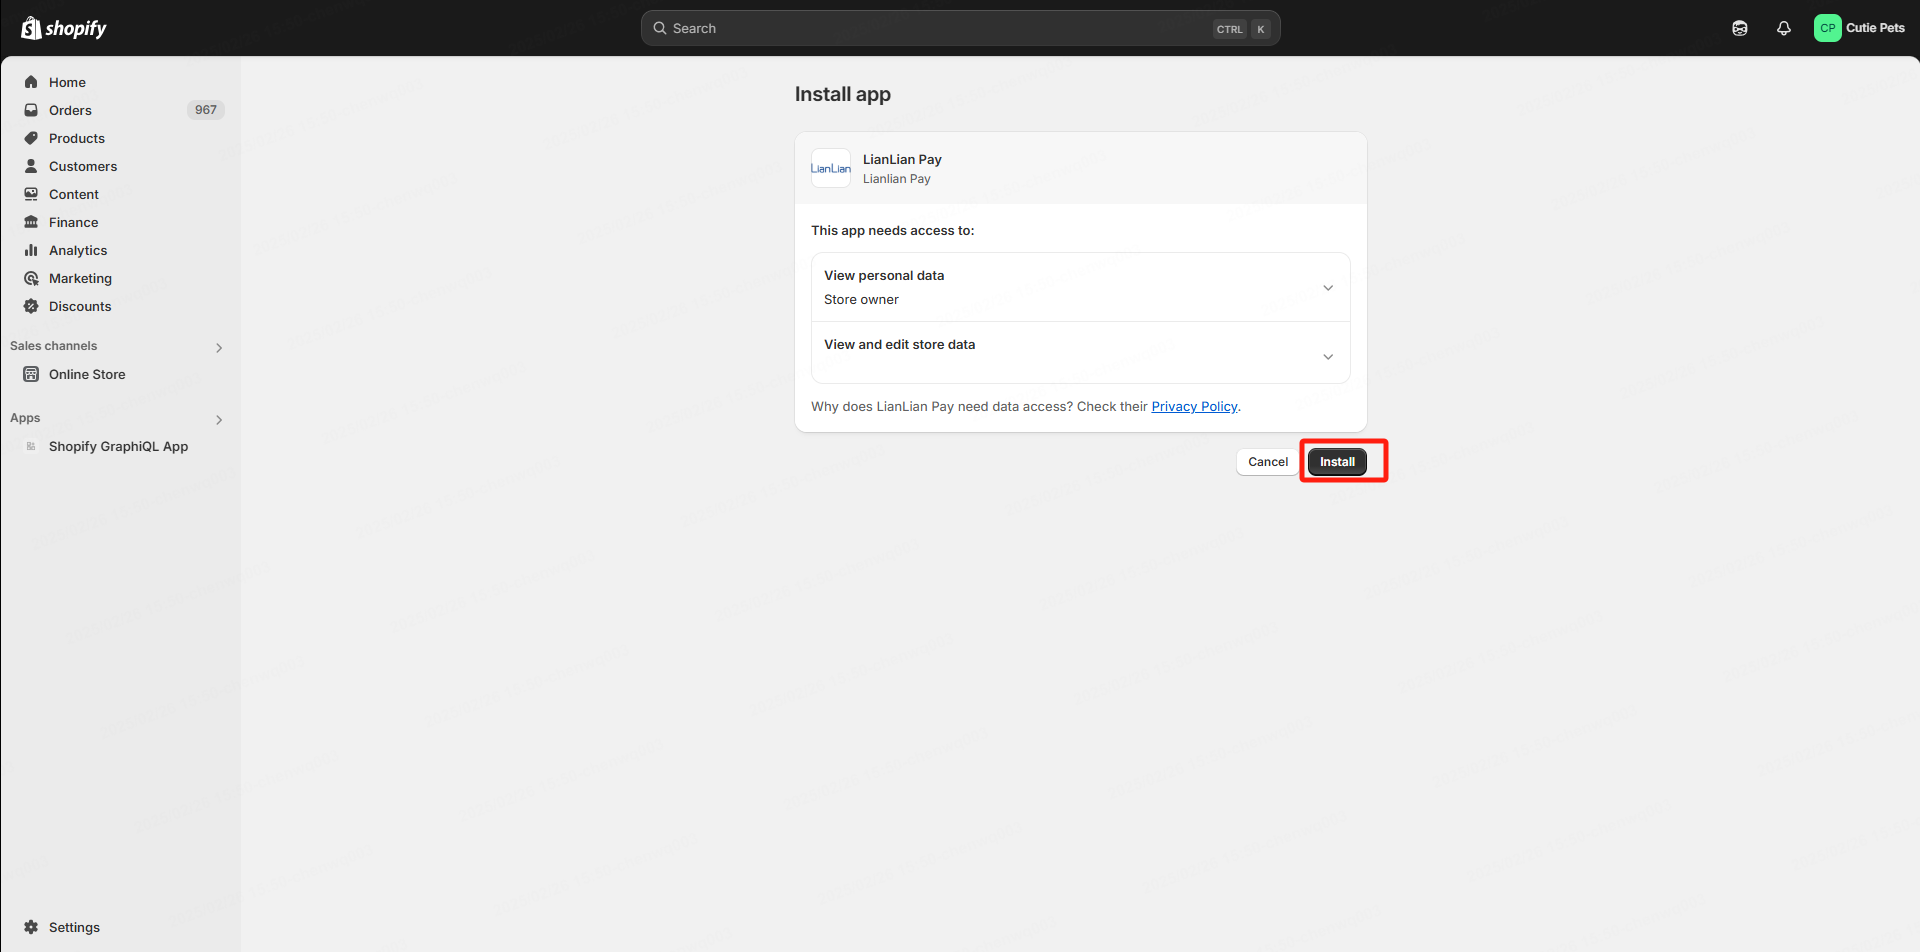Click the Apps heading
This screenshot has height=952, width=1920.
[25, 418]
